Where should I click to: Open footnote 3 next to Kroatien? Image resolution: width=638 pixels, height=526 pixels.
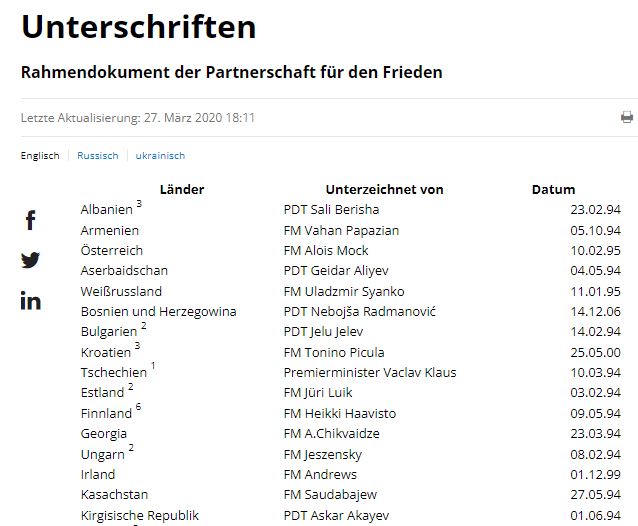(137, 347)
